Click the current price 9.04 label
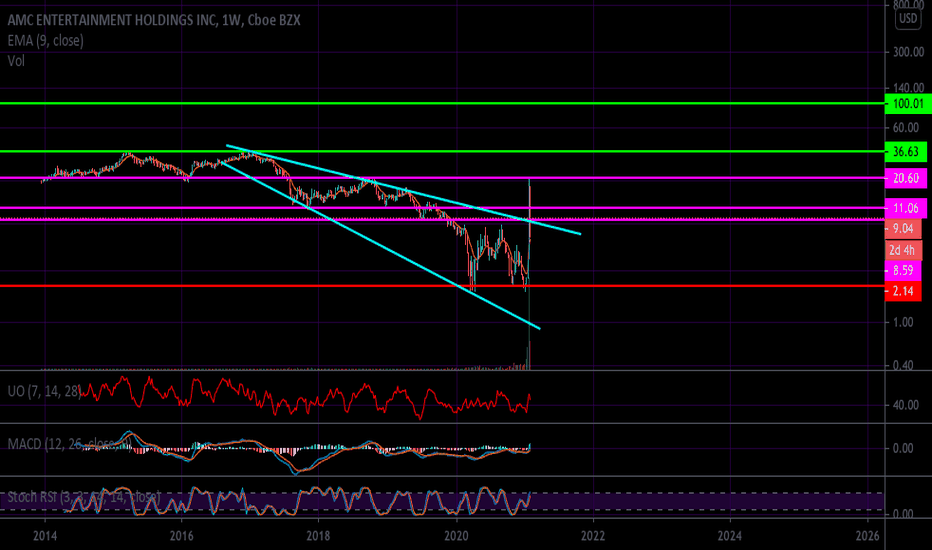The image size is (932, 550). [x=903, y=229]
